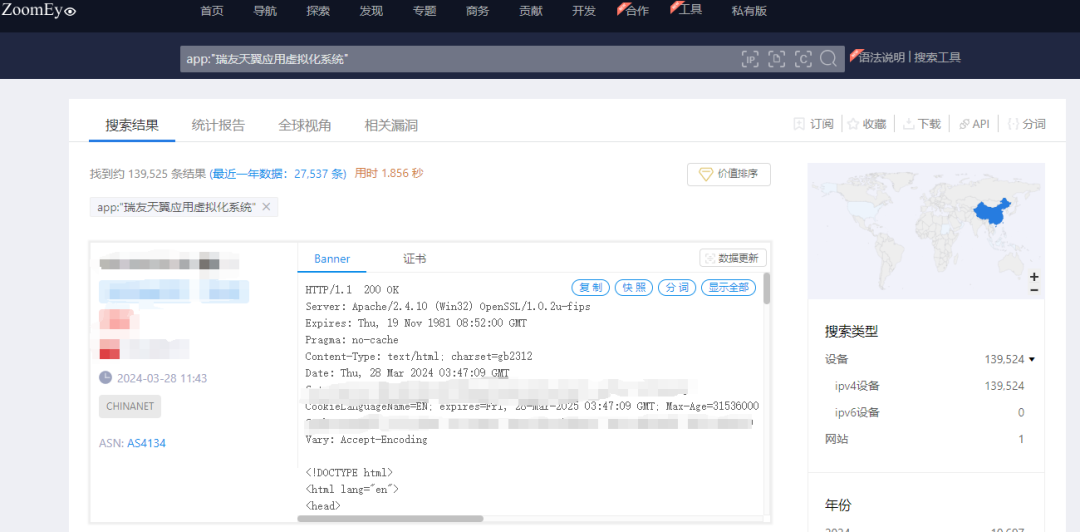Open the AS4134 ASN link
Image resolution: width=1080 pixels, height=532 pixels.
(146, 443)
